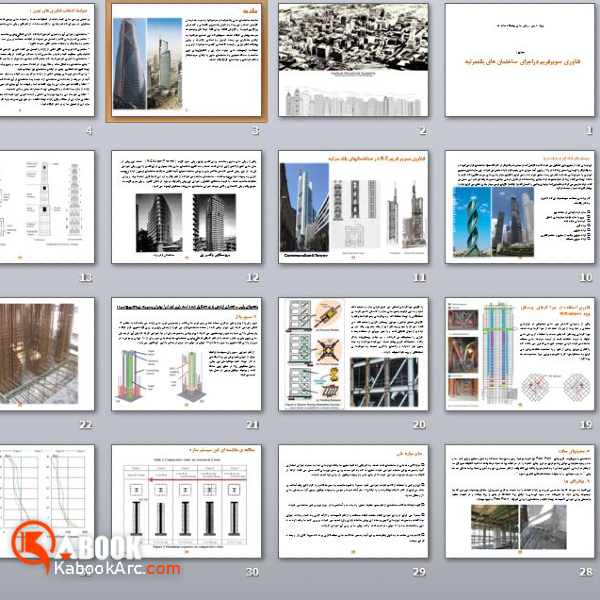Select slide 11 Commerzbank Tower thumbnail
This screenshot has width=600, height=600.
353,207
